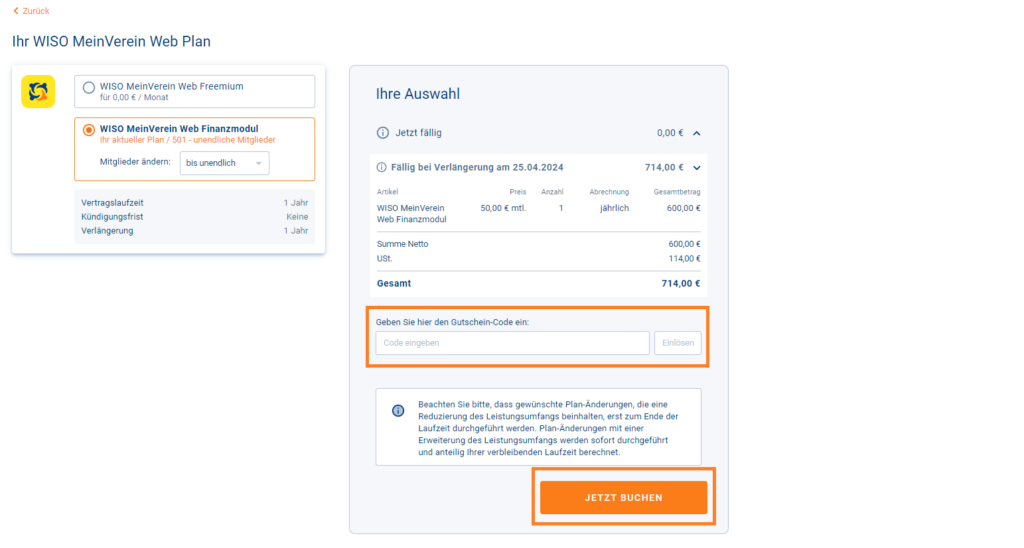The image size is (1024, 548).
Task: Click the Kündigungsfrist Keine row
Action: (x=195, y=217)
